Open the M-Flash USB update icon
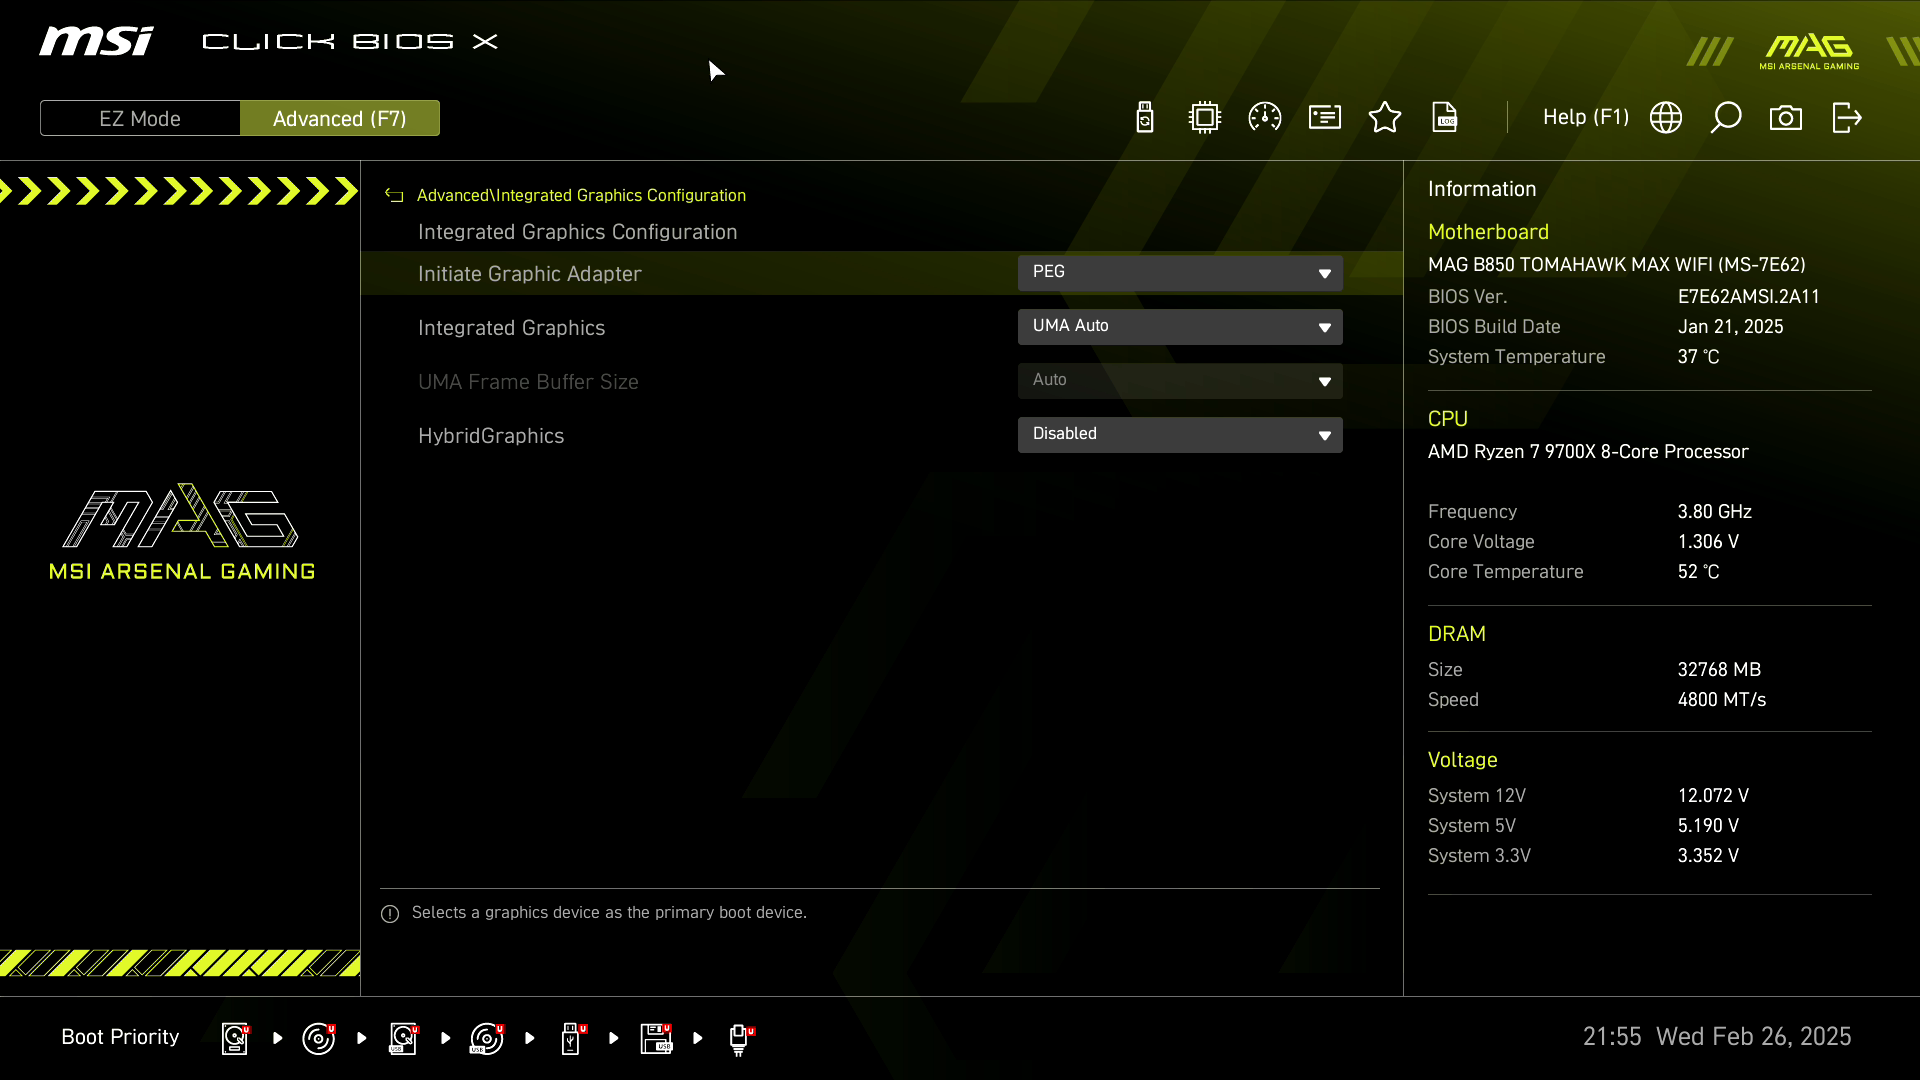This screenshot has width=1920, height=1080. (x=1145, y=118)
